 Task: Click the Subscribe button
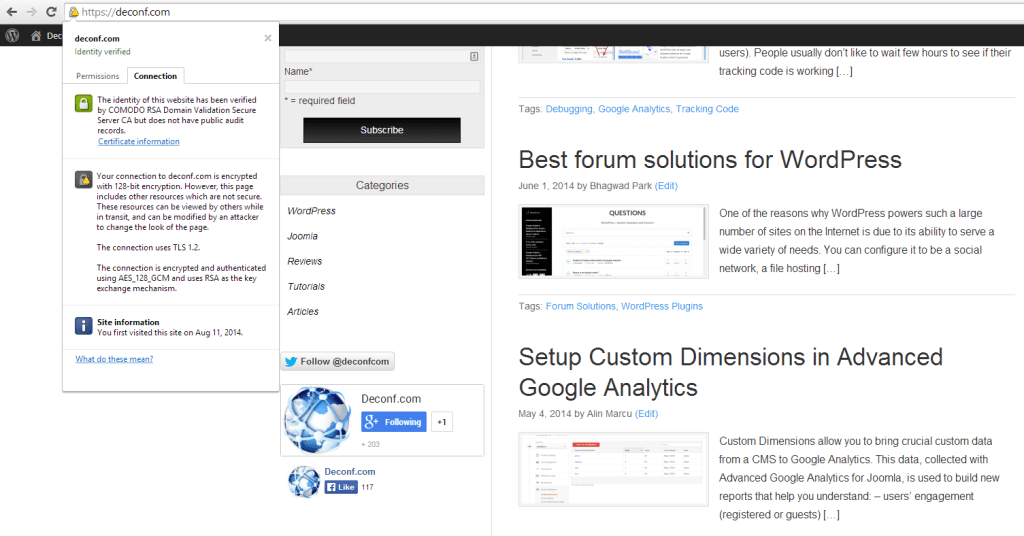click(x=381, y=130)
